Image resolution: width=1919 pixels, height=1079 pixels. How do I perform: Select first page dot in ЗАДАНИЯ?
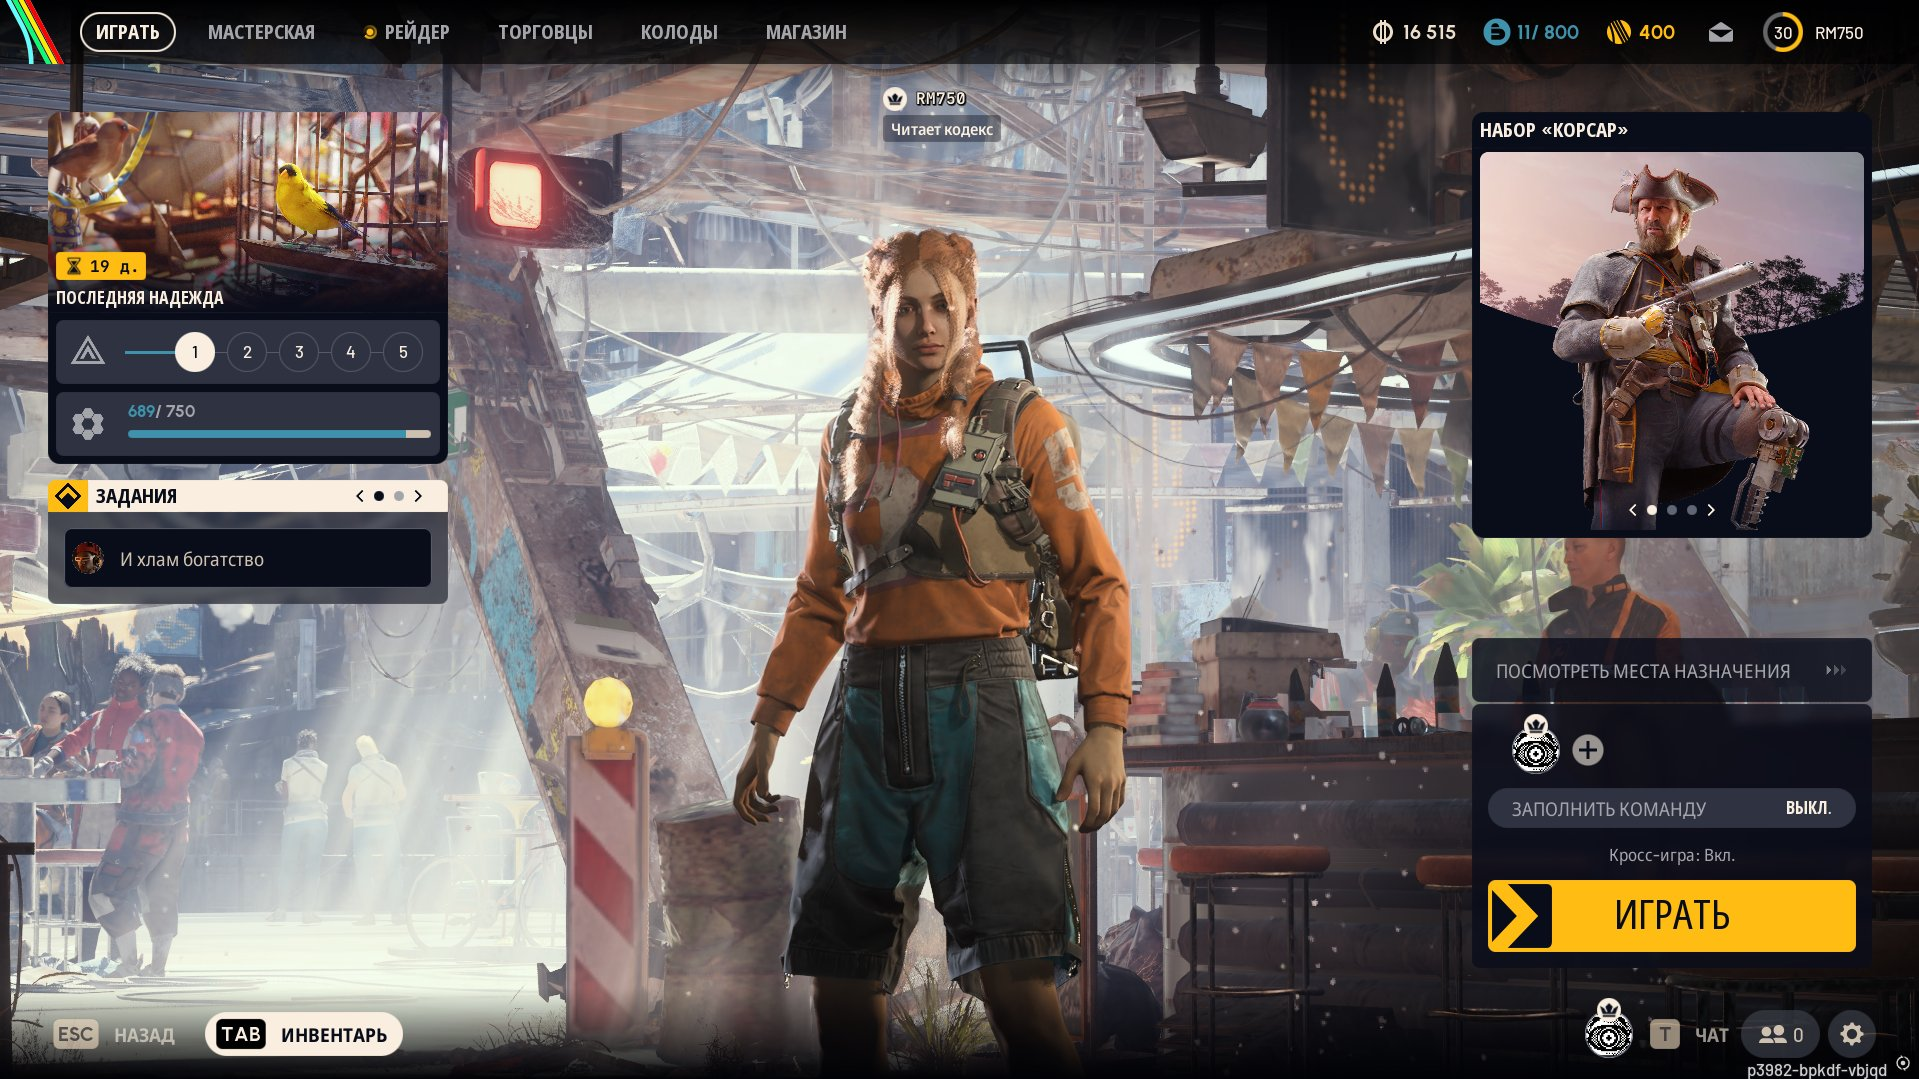[x=379, y=496]
